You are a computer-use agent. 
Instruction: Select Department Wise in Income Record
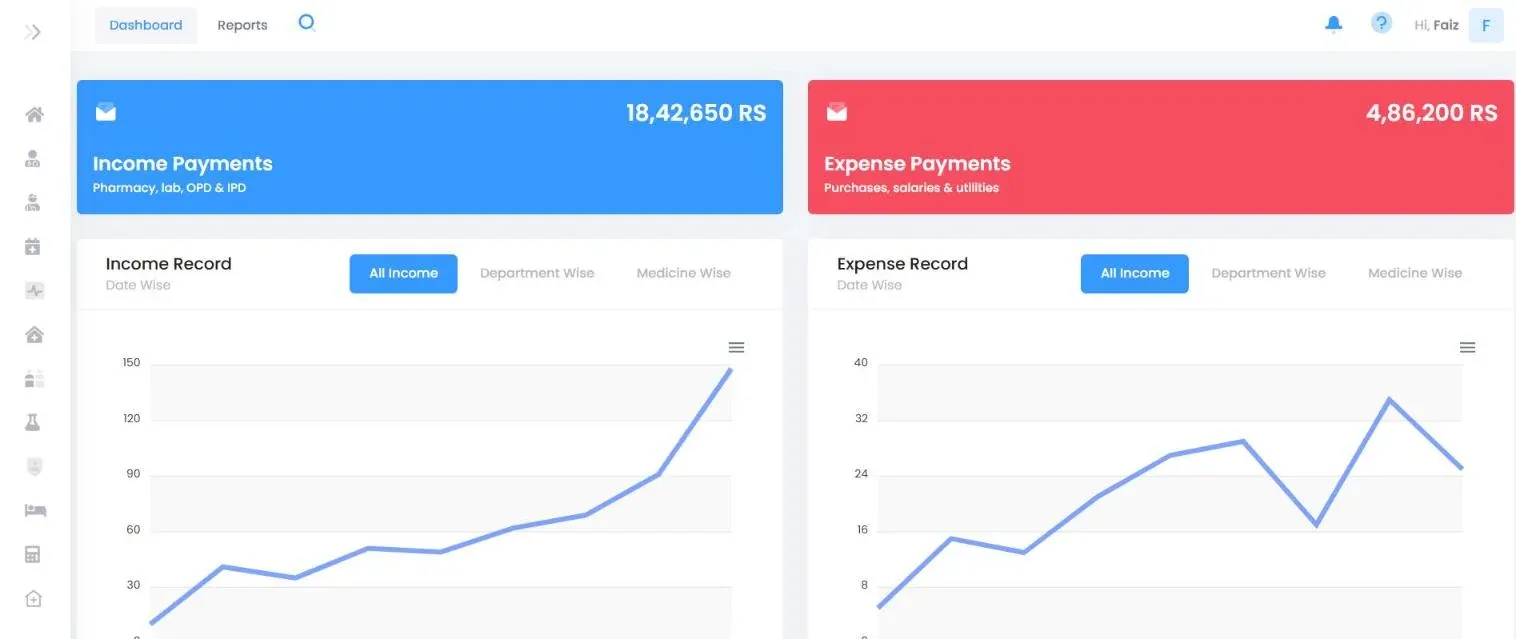(x=537, y=273)
